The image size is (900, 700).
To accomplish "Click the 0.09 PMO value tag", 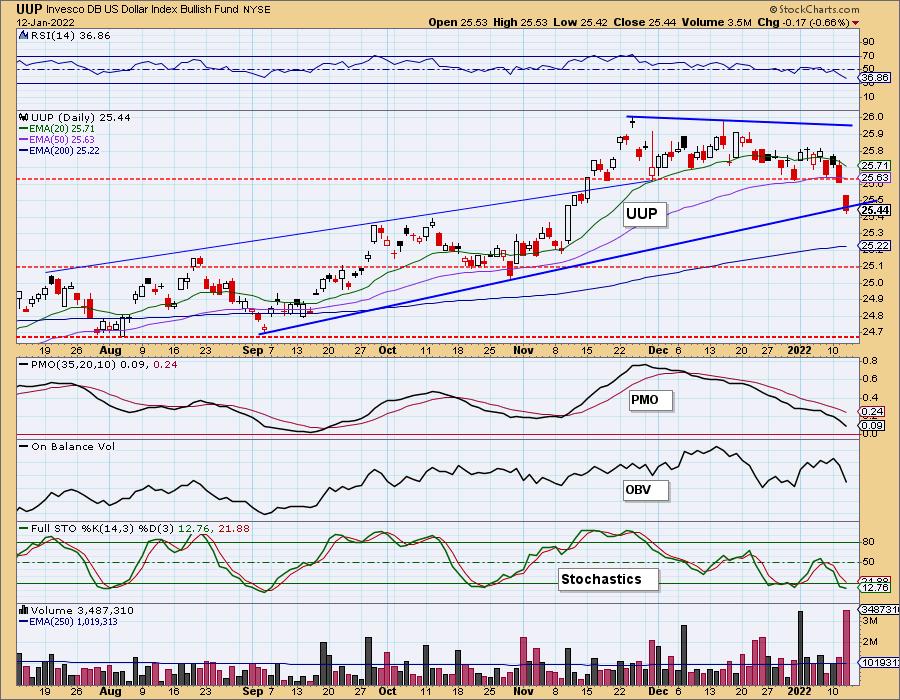I will 873,426.
